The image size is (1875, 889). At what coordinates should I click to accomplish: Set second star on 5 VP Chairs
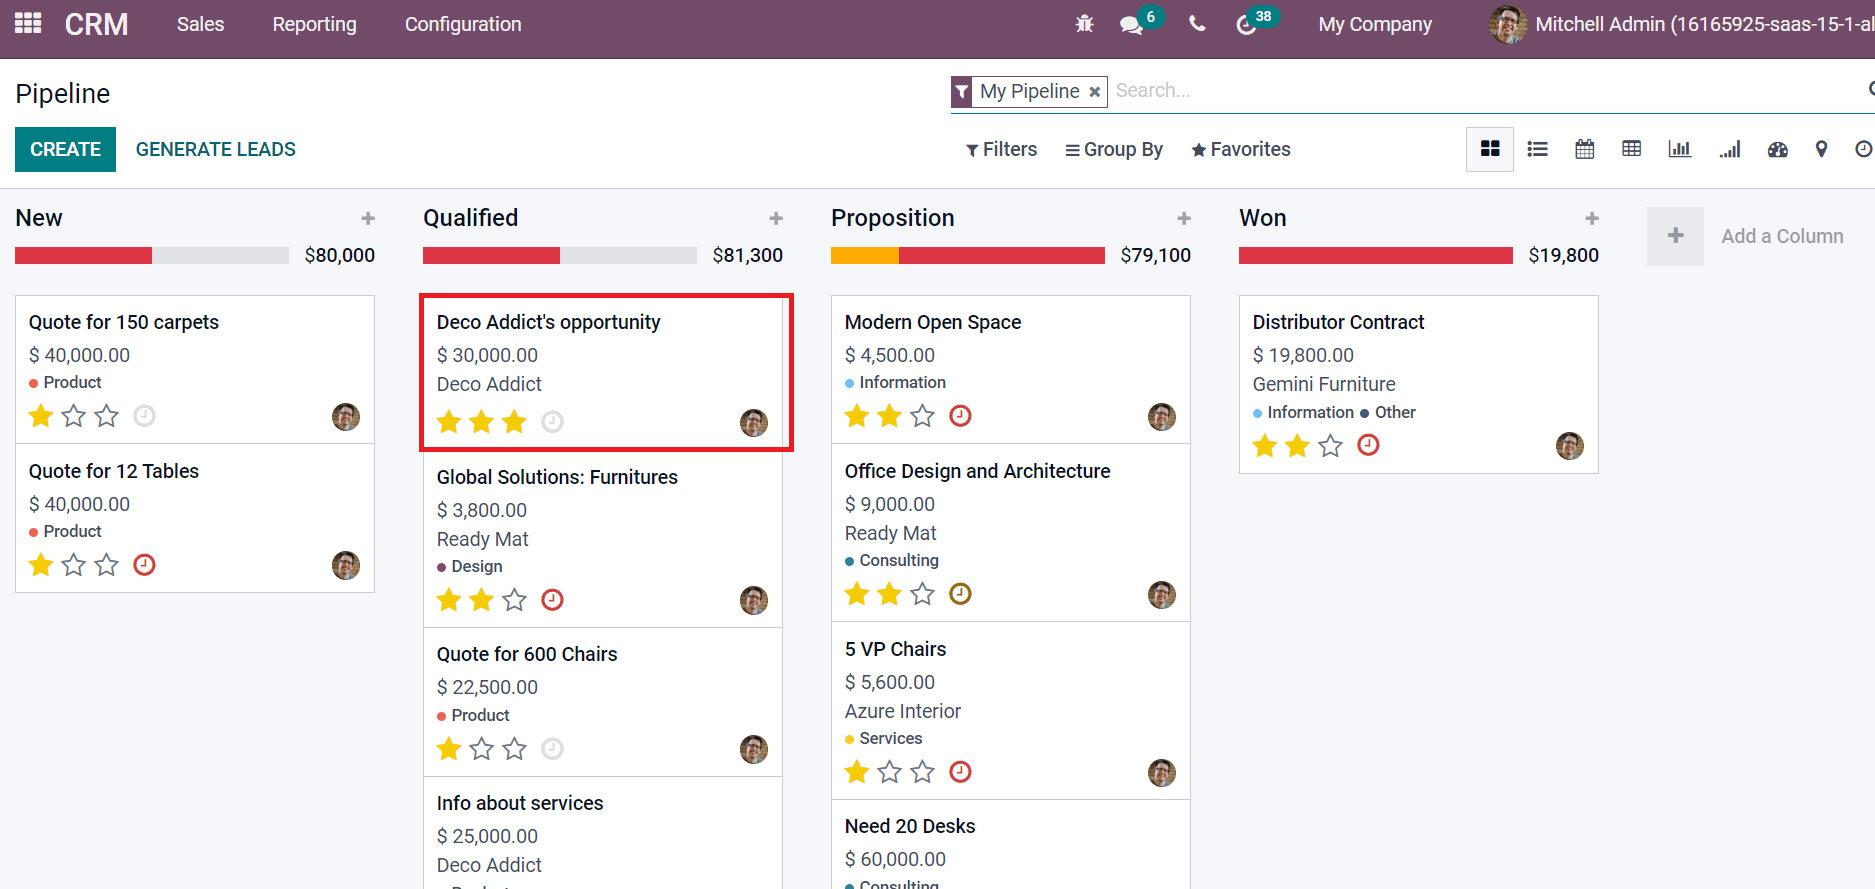(x=890, y=771)
